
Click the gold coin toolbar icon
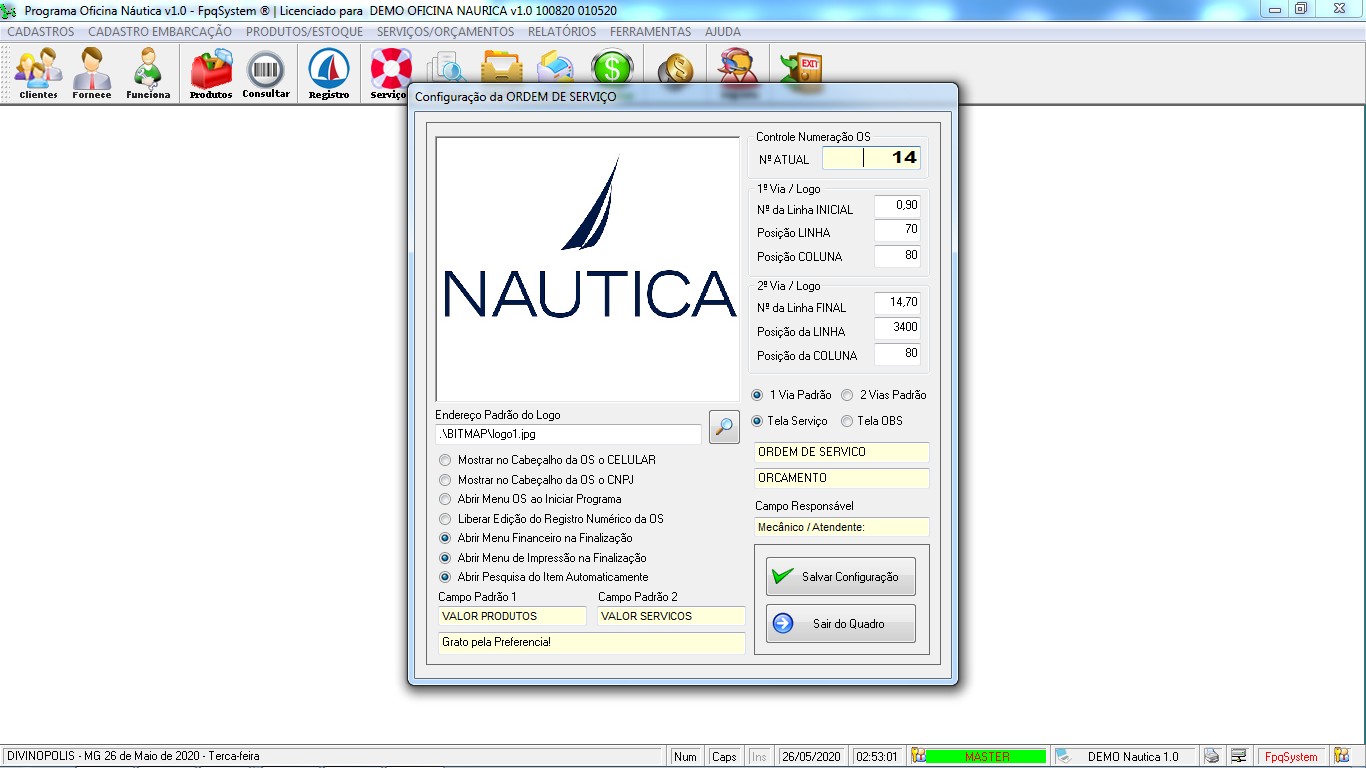(x=677, y=68)
